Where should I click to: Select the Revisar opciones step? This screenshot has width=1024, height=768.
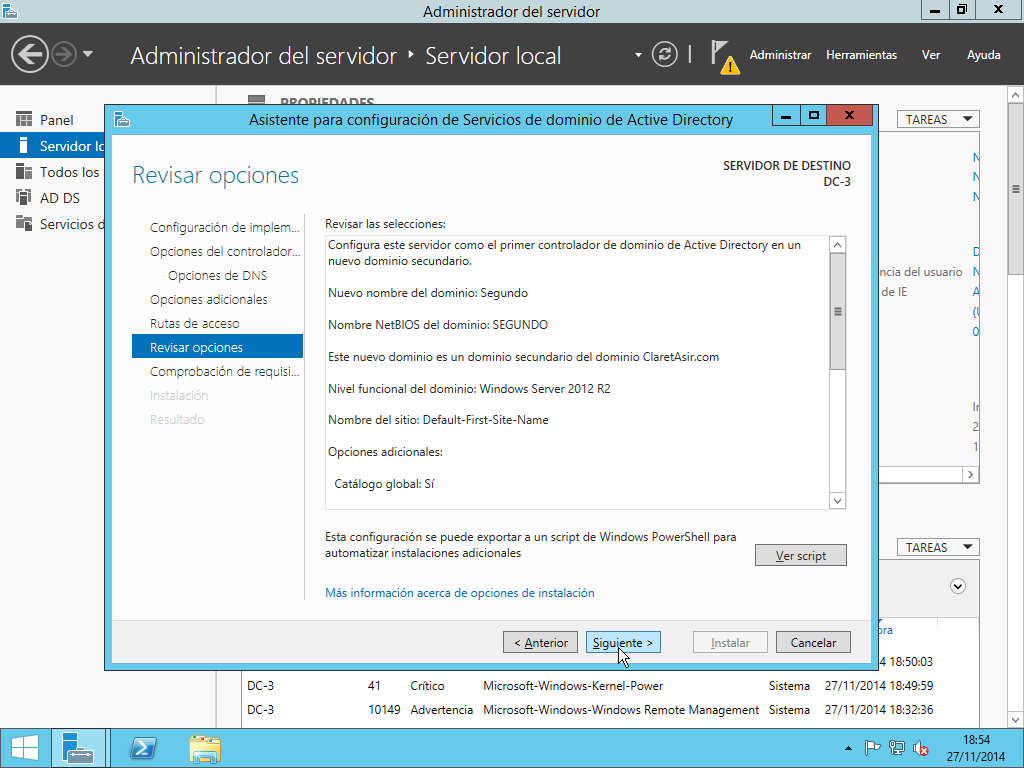(217, 347)
